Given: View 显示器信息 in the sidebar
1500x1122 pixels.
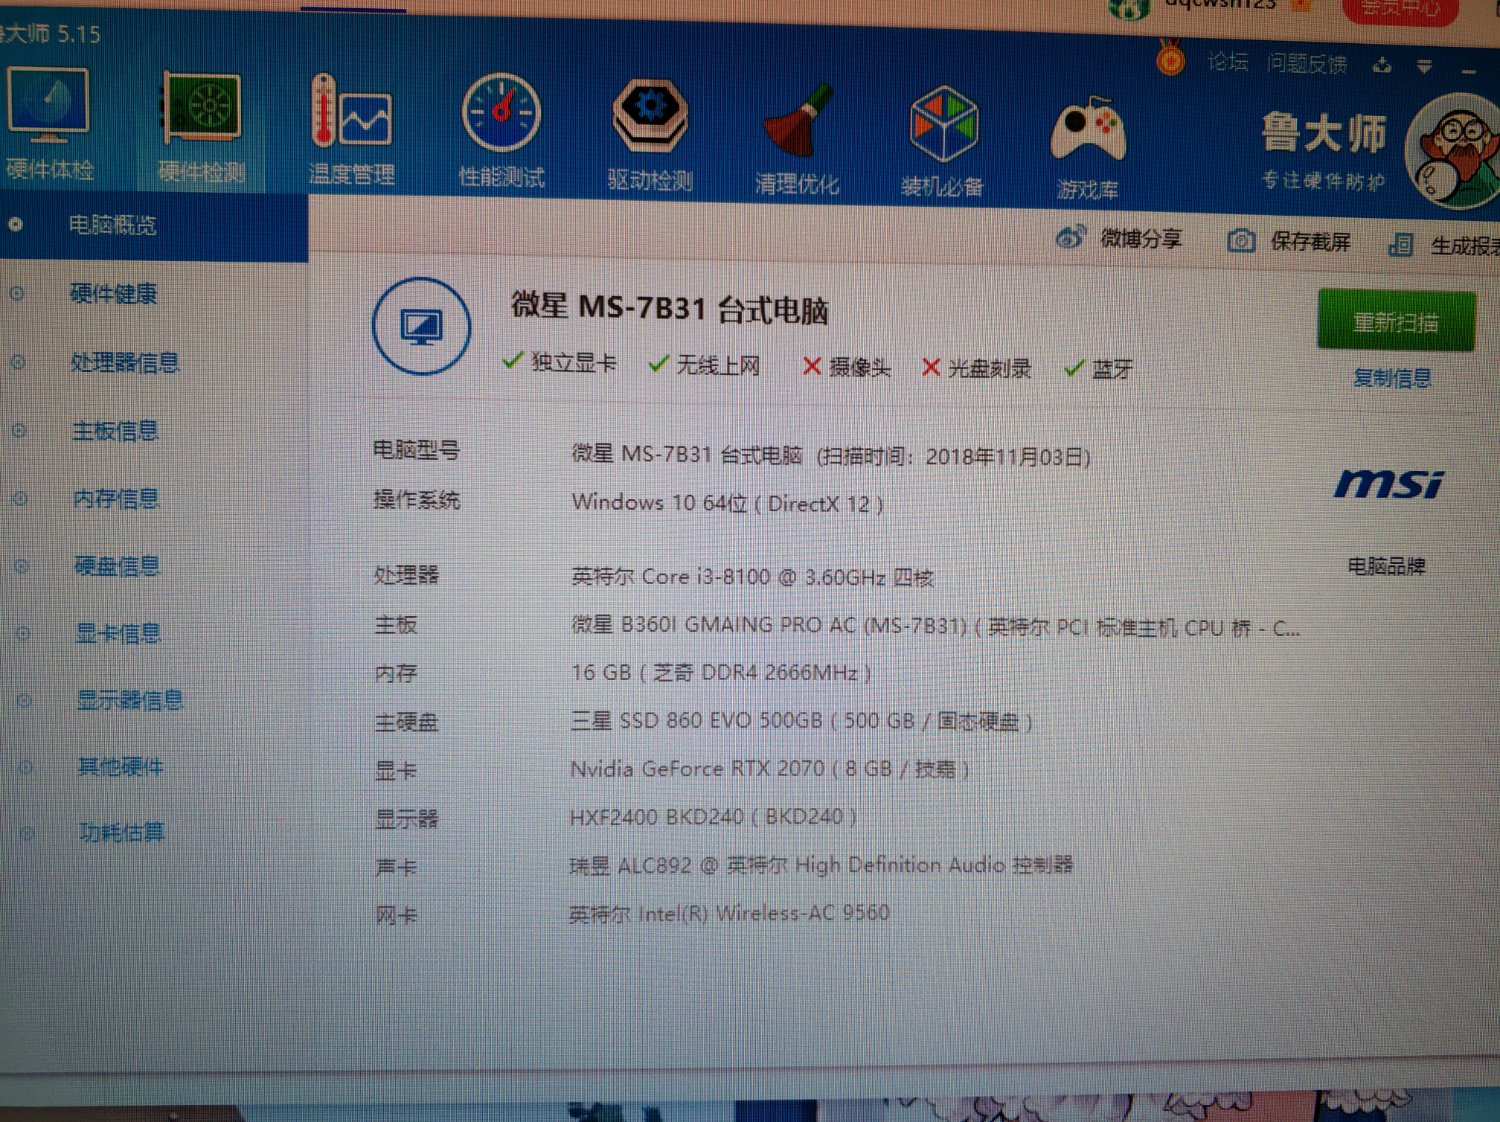Looking at the screenshot, I should (130, 700).
